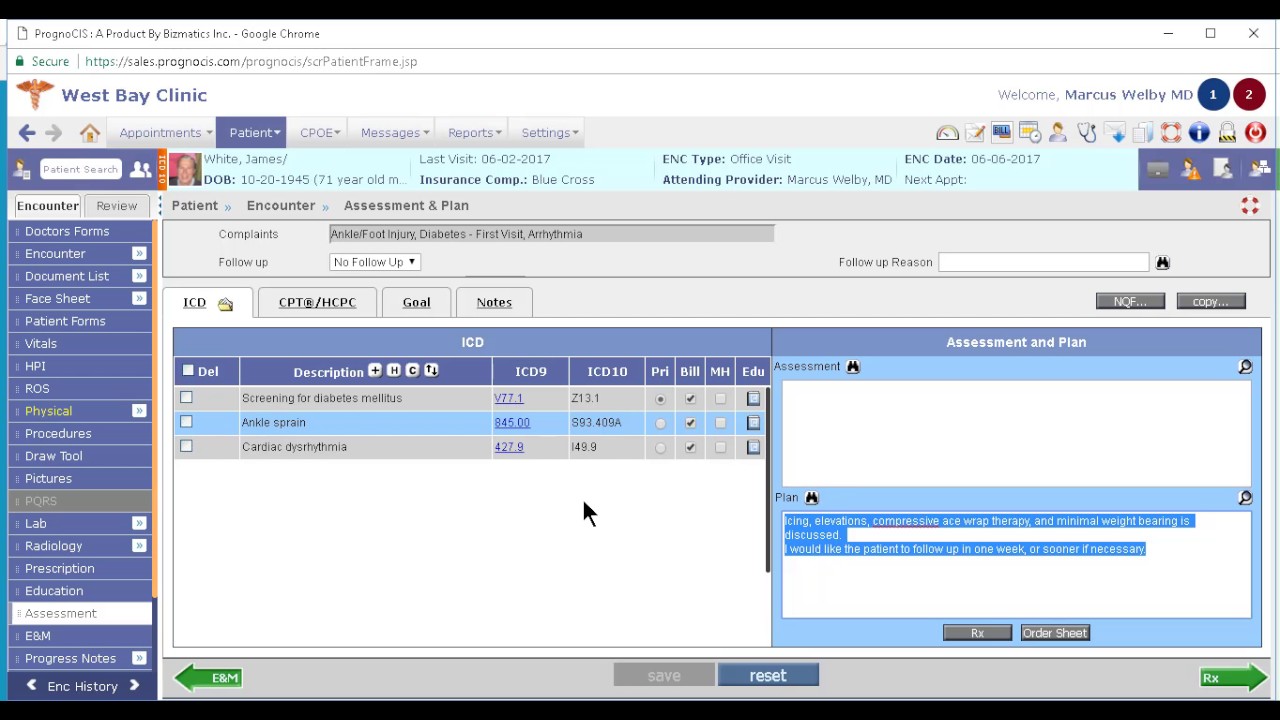This screenshot has width=1280, height=720.
Task: Click binoculars icon next to Plan
Action: pos(812,498)
